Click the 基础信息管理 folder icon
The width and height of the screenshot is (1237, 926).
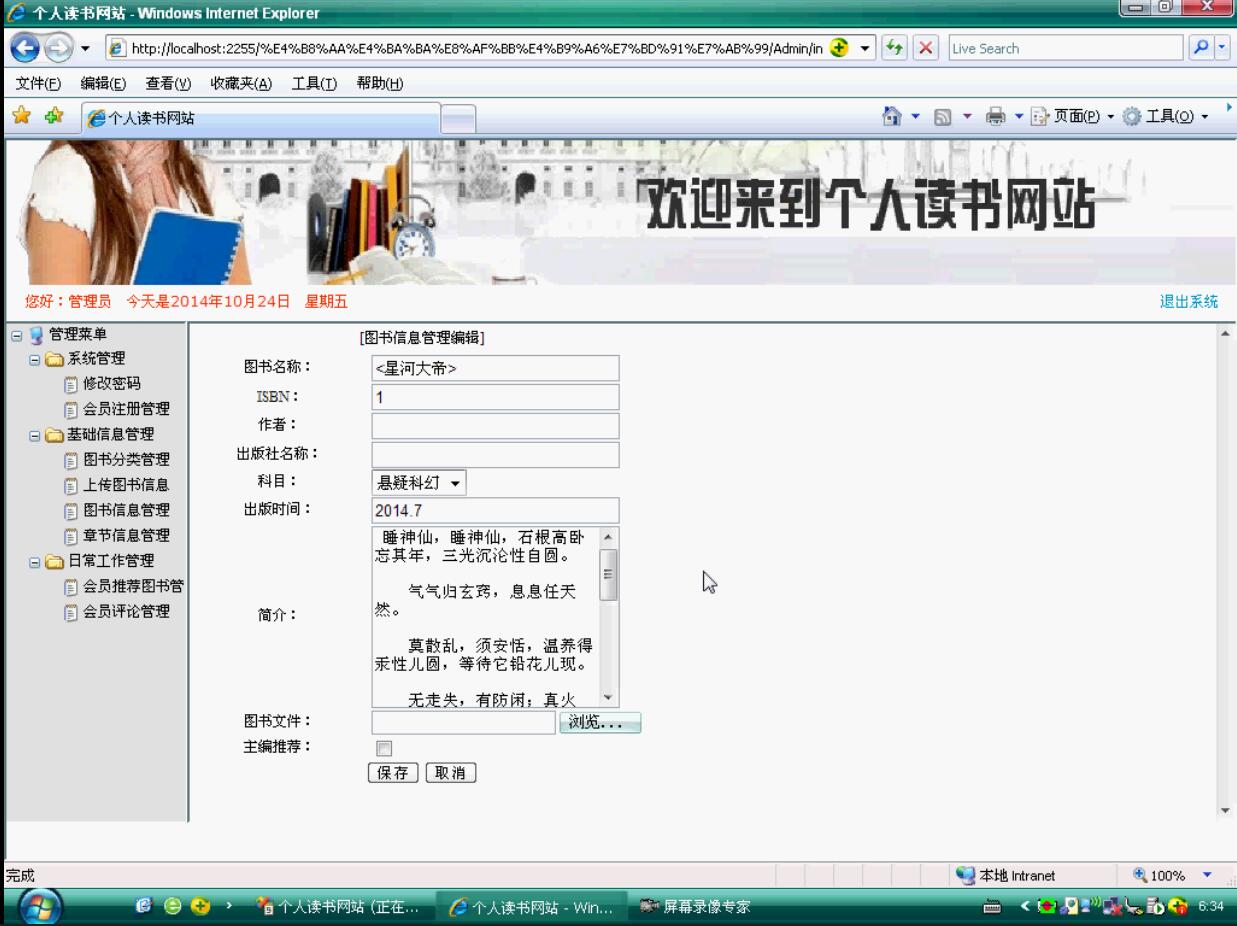coord(56,435)
